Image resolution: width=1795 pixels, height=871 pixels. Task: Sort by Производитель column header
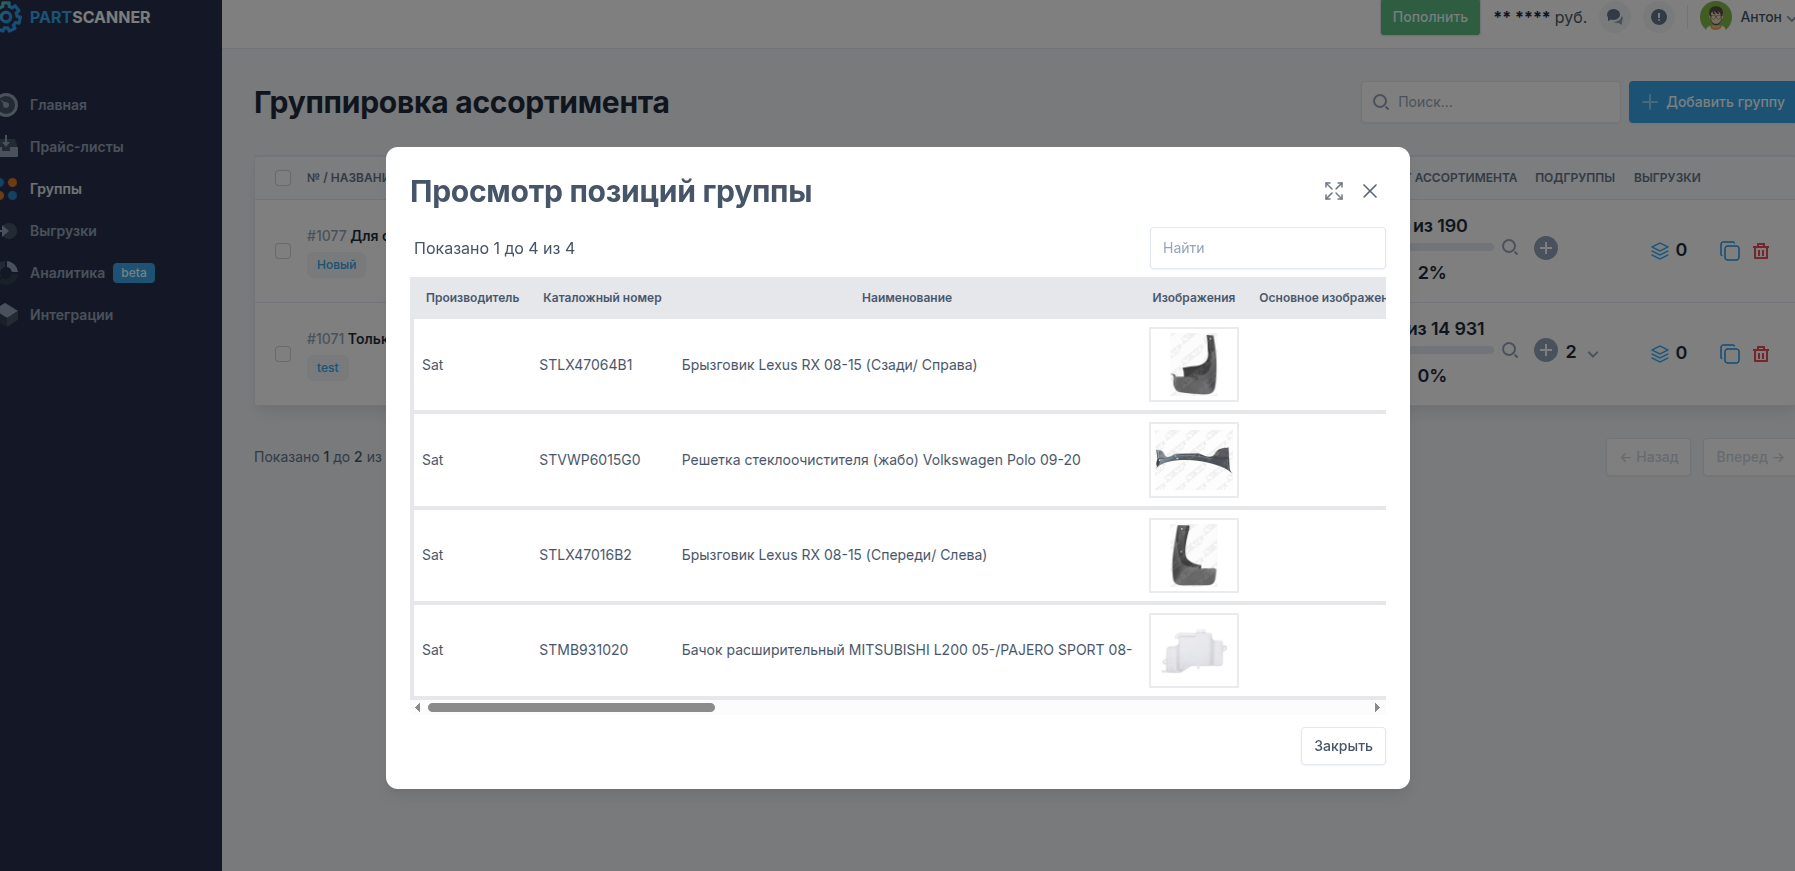pyautogui.click(x=472, y=298)
